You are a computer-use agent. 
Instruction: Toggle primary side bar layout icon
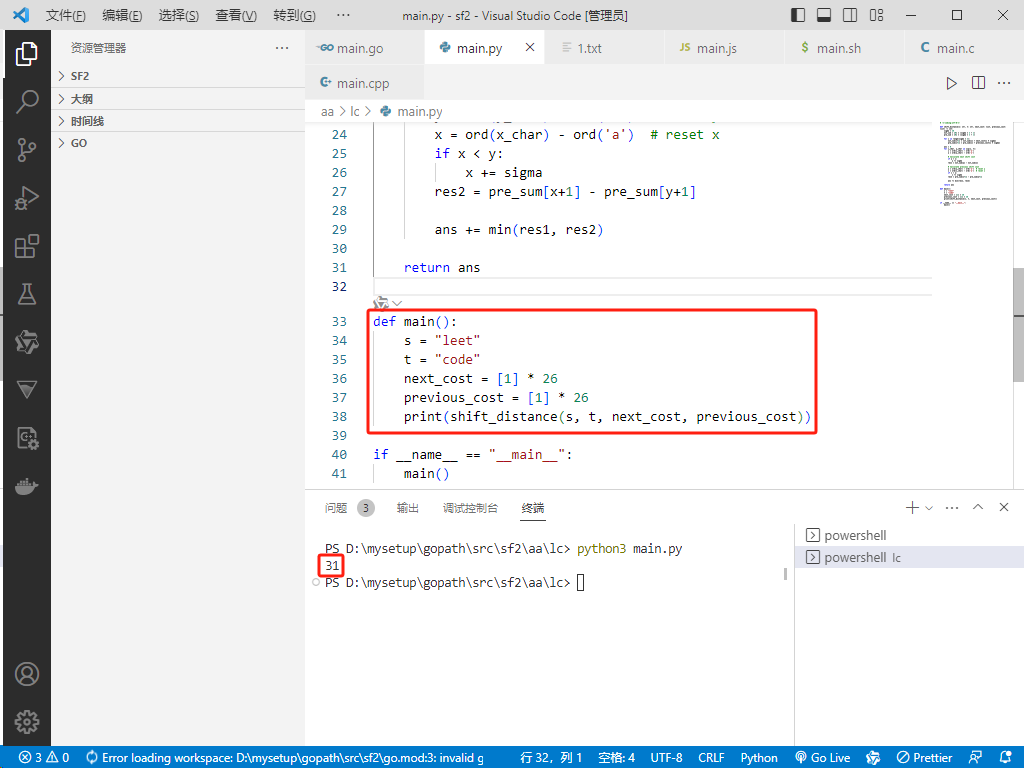[x=798, y=15]
